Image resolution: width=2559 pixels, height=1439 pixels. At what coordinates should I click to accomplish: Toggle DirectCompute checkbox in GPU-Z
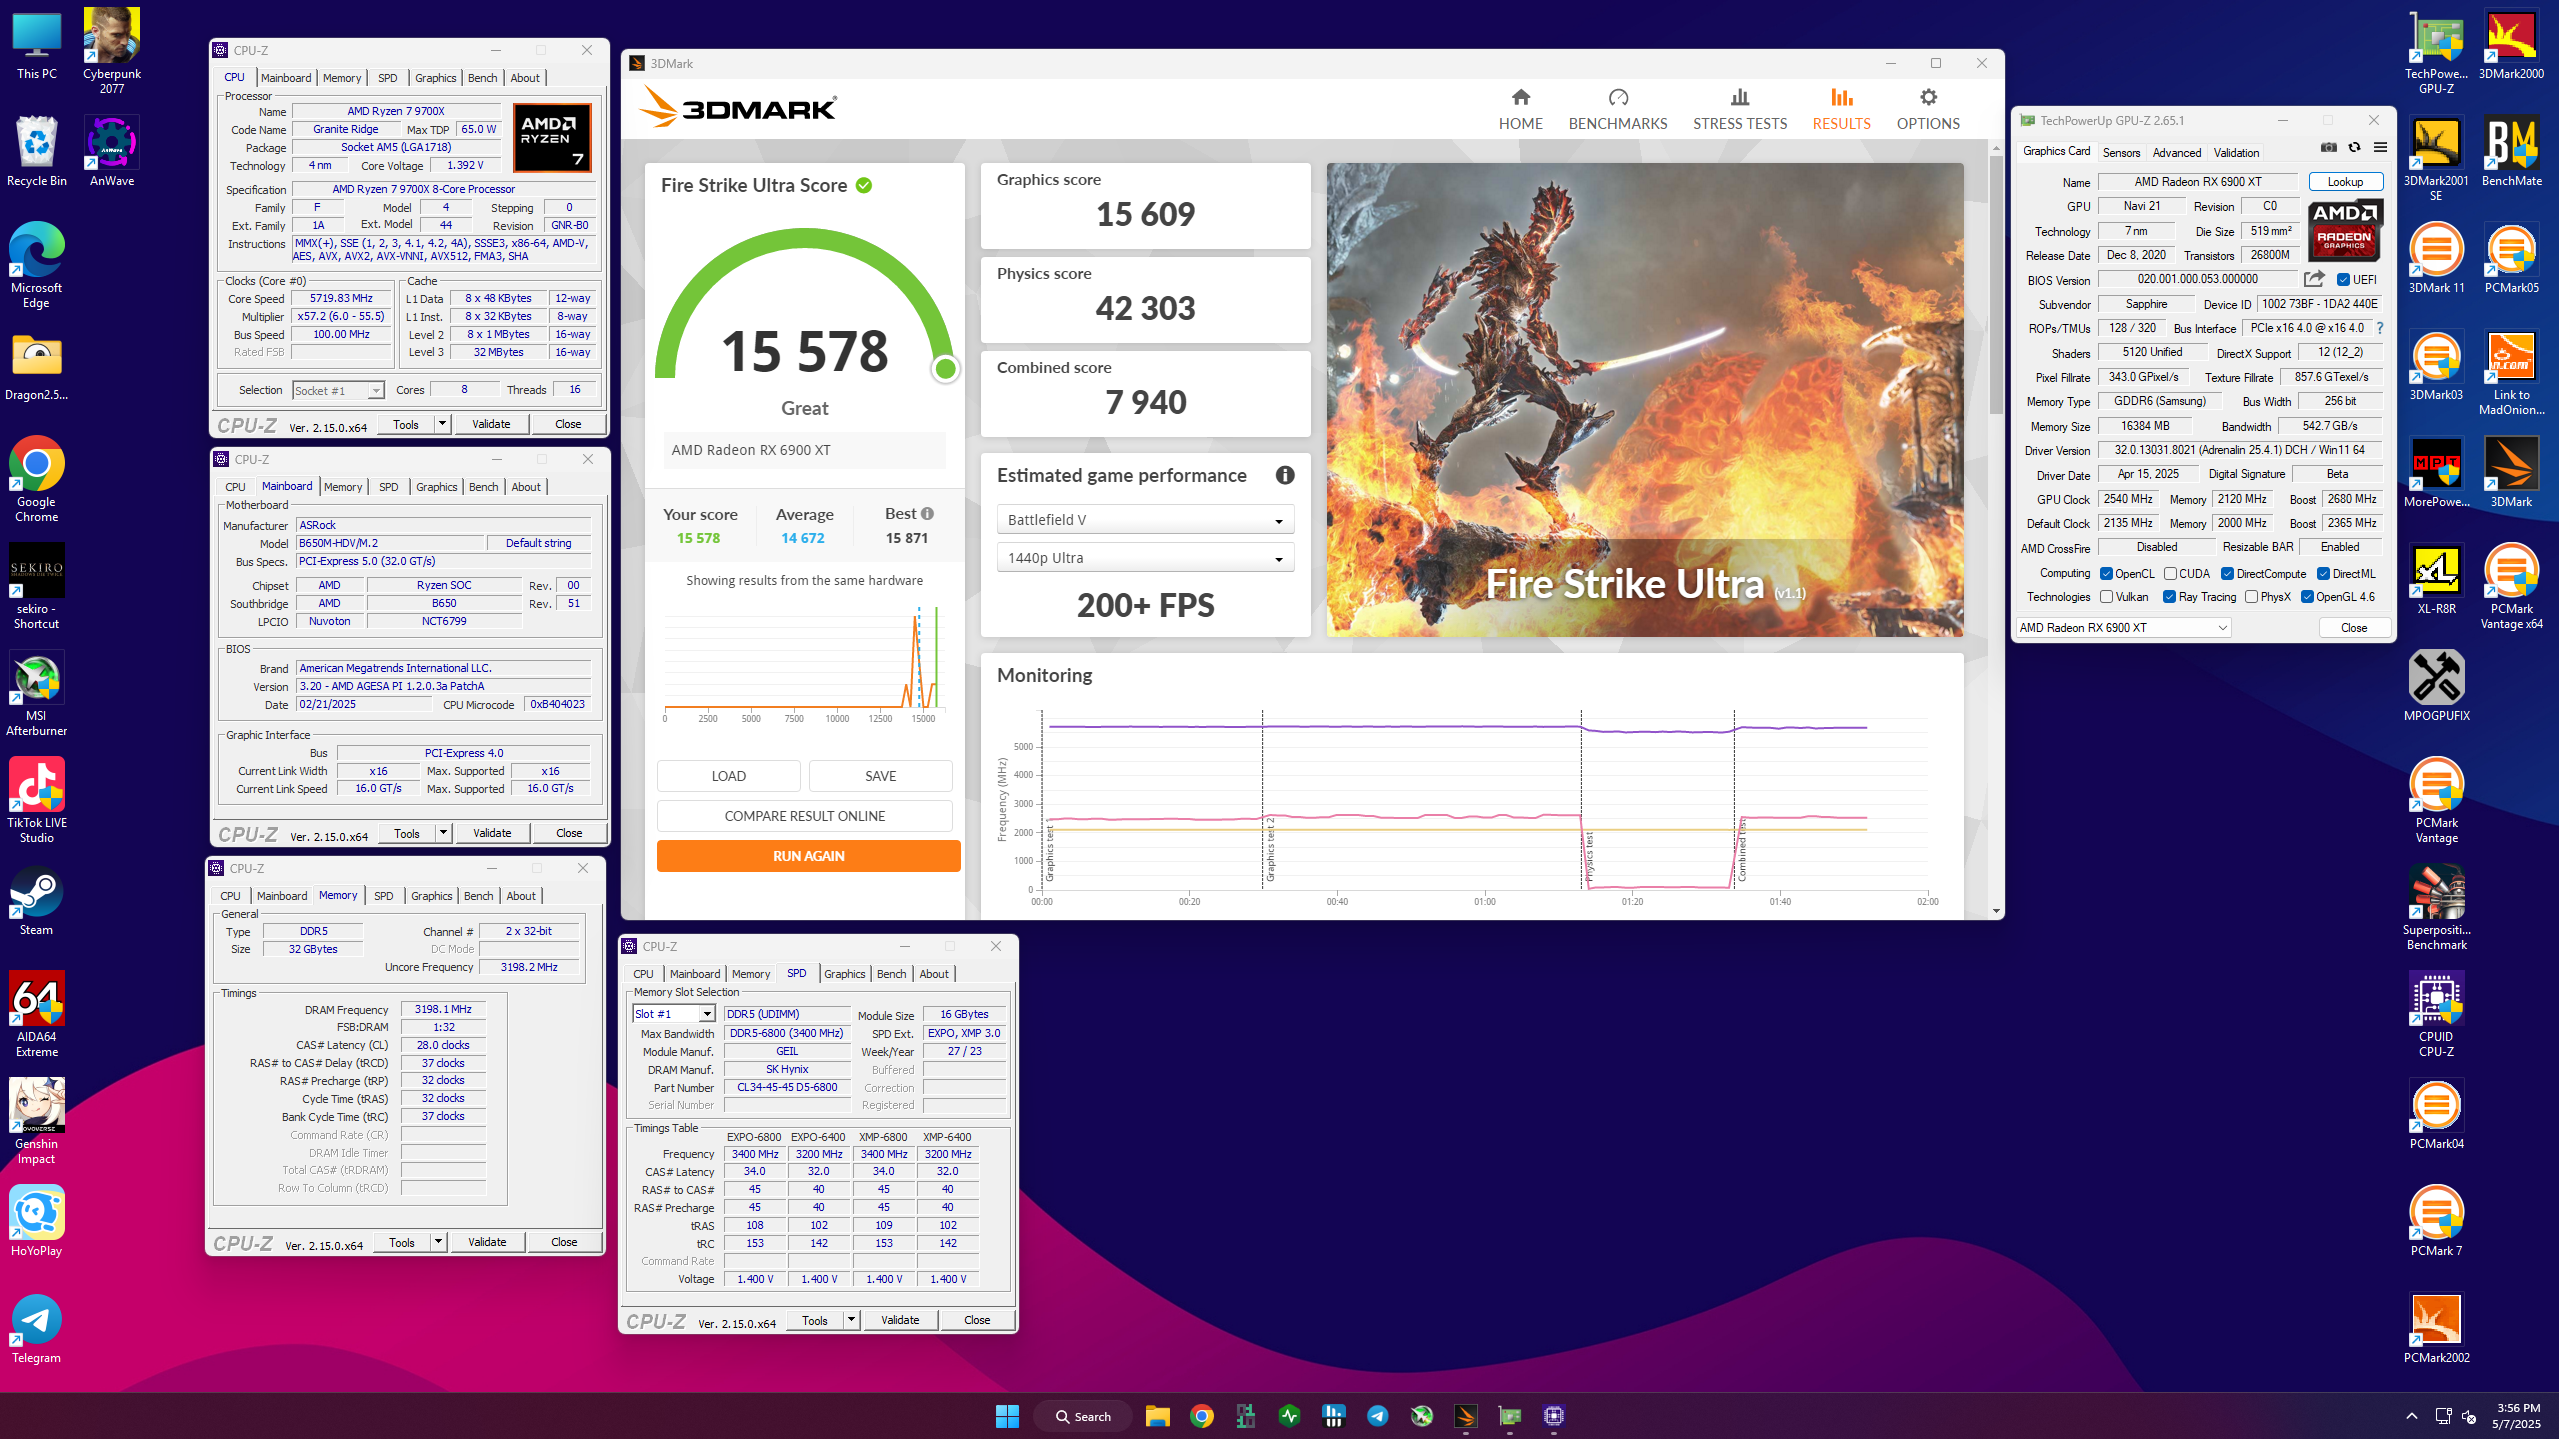pyautogui.click(x=2228, y=574)
